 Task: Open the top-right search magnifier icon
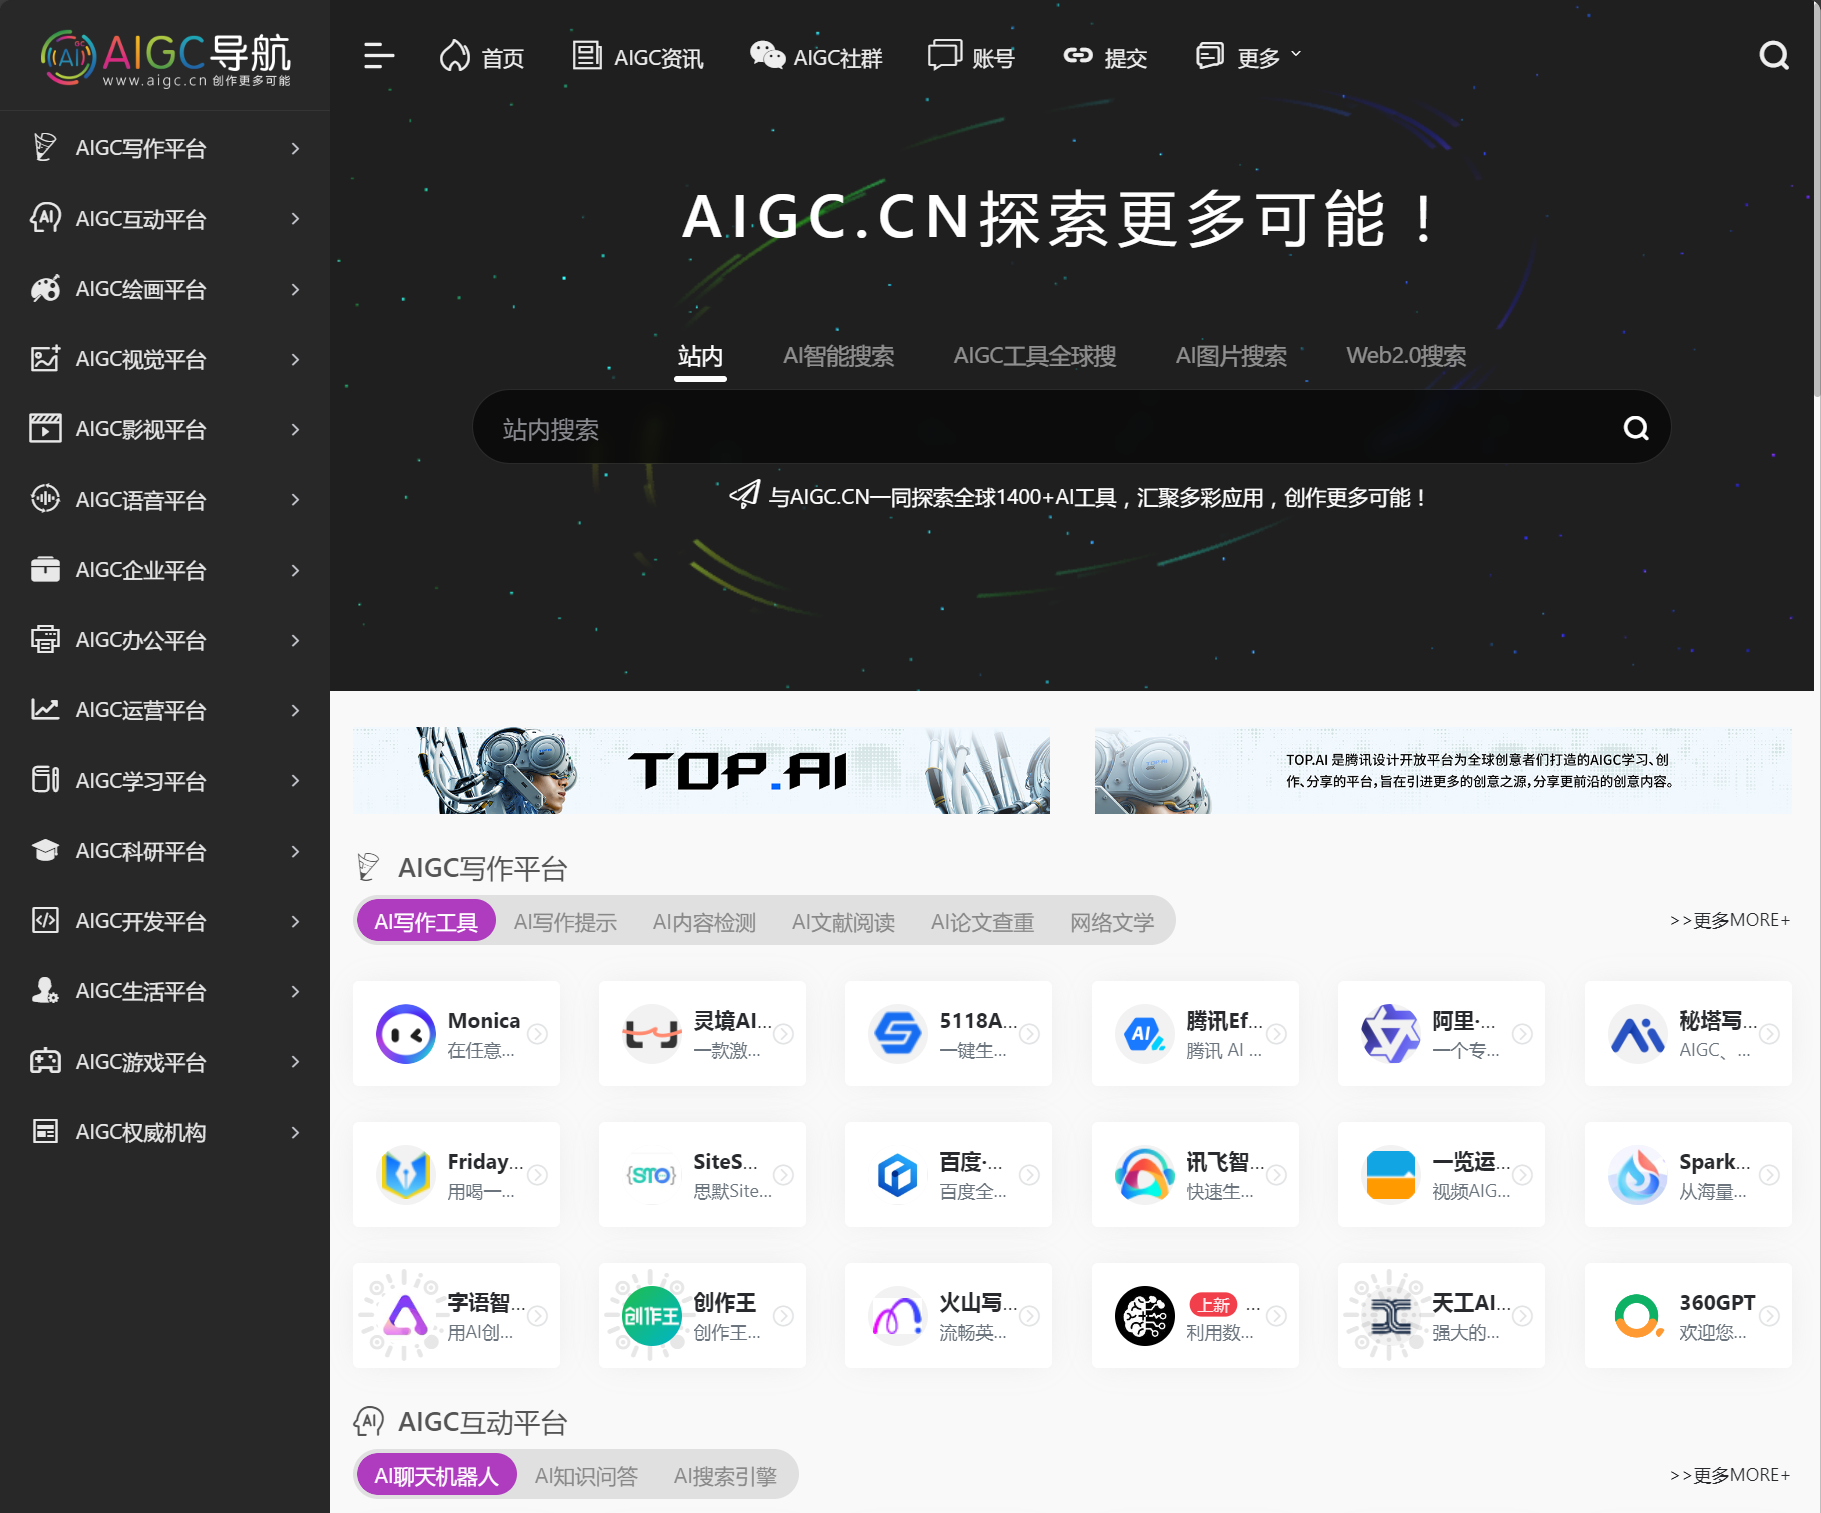tap(1774, 56)
